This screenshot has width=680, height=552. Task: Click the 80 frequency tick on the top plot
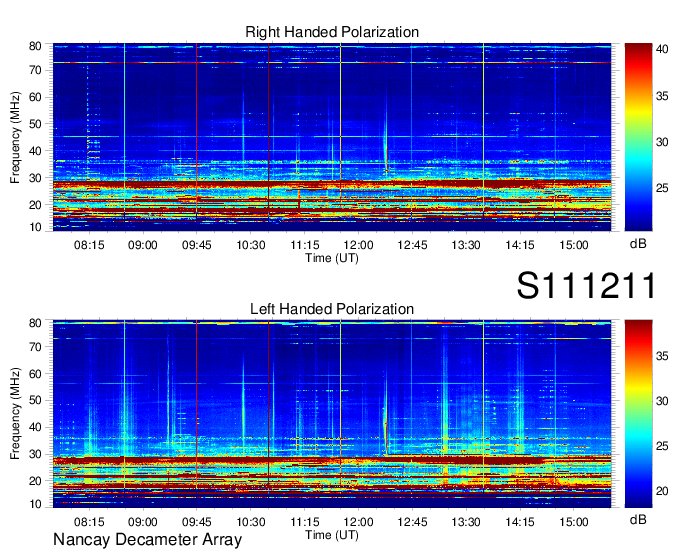35,46
